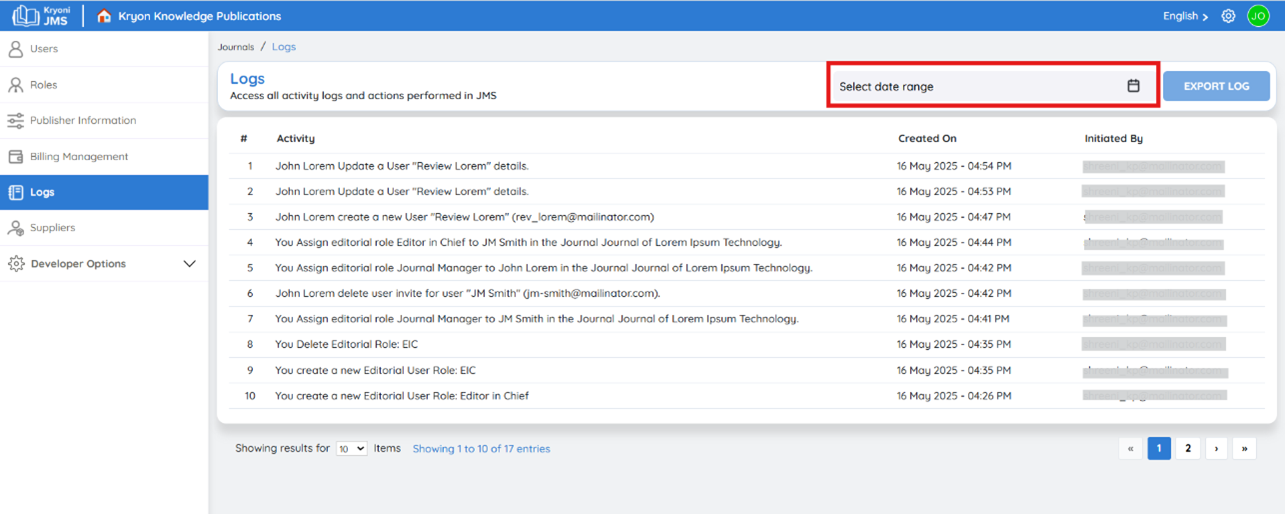Open Developer Options in the sidebar
The height and width of the screenshot is (514, 1285).
104,264
